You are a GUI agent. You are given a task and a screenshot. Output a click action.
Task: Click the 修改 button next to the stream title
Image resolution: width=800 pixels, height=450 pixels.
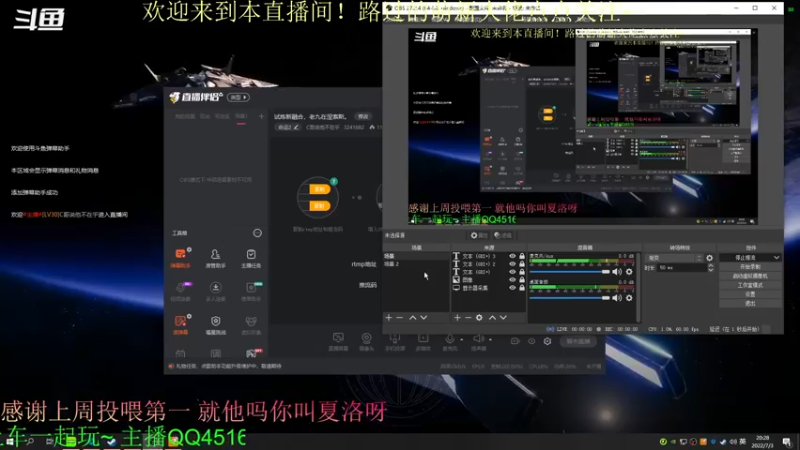363,116
